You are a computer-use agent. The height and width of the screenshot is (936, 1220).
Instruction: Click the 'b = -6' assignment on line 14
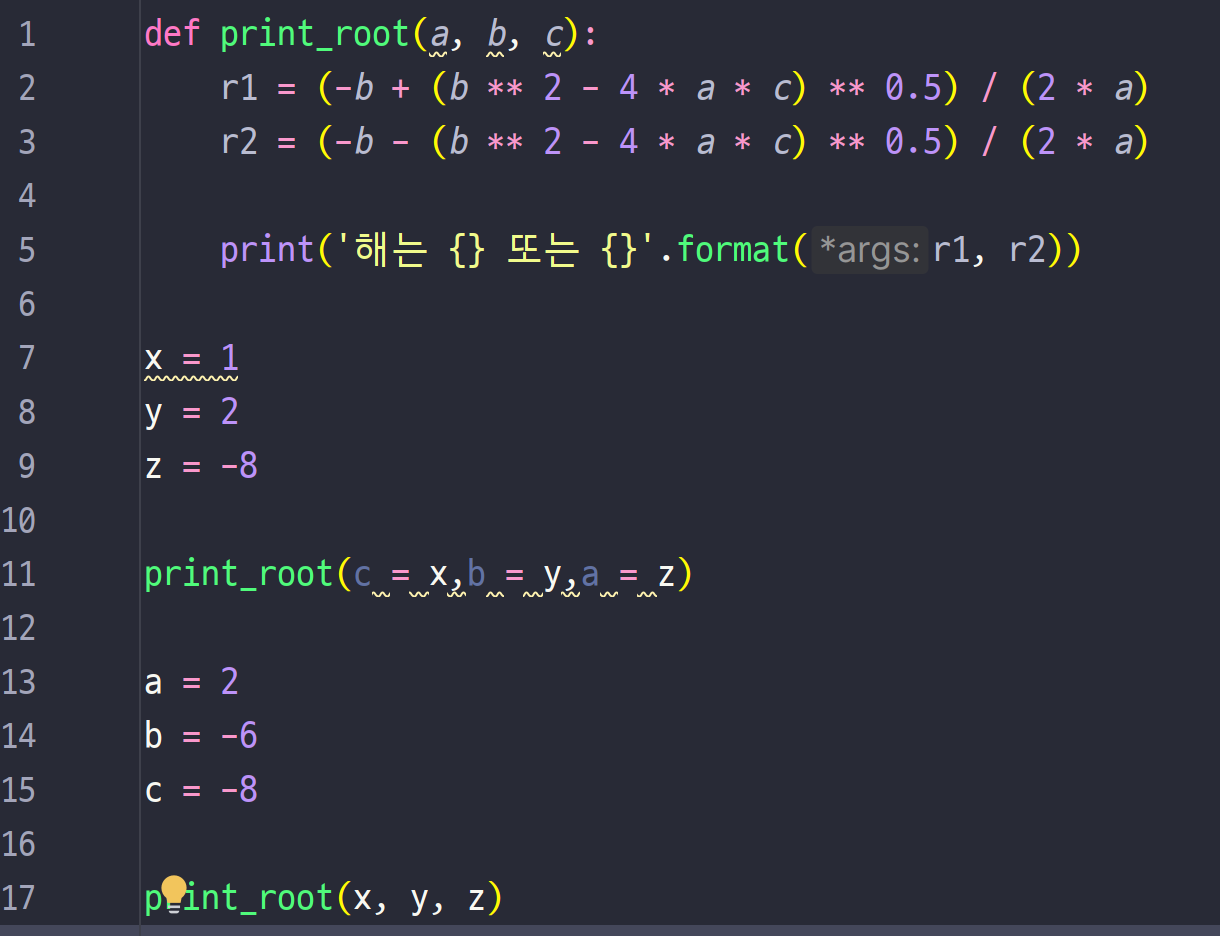point(201,736)
